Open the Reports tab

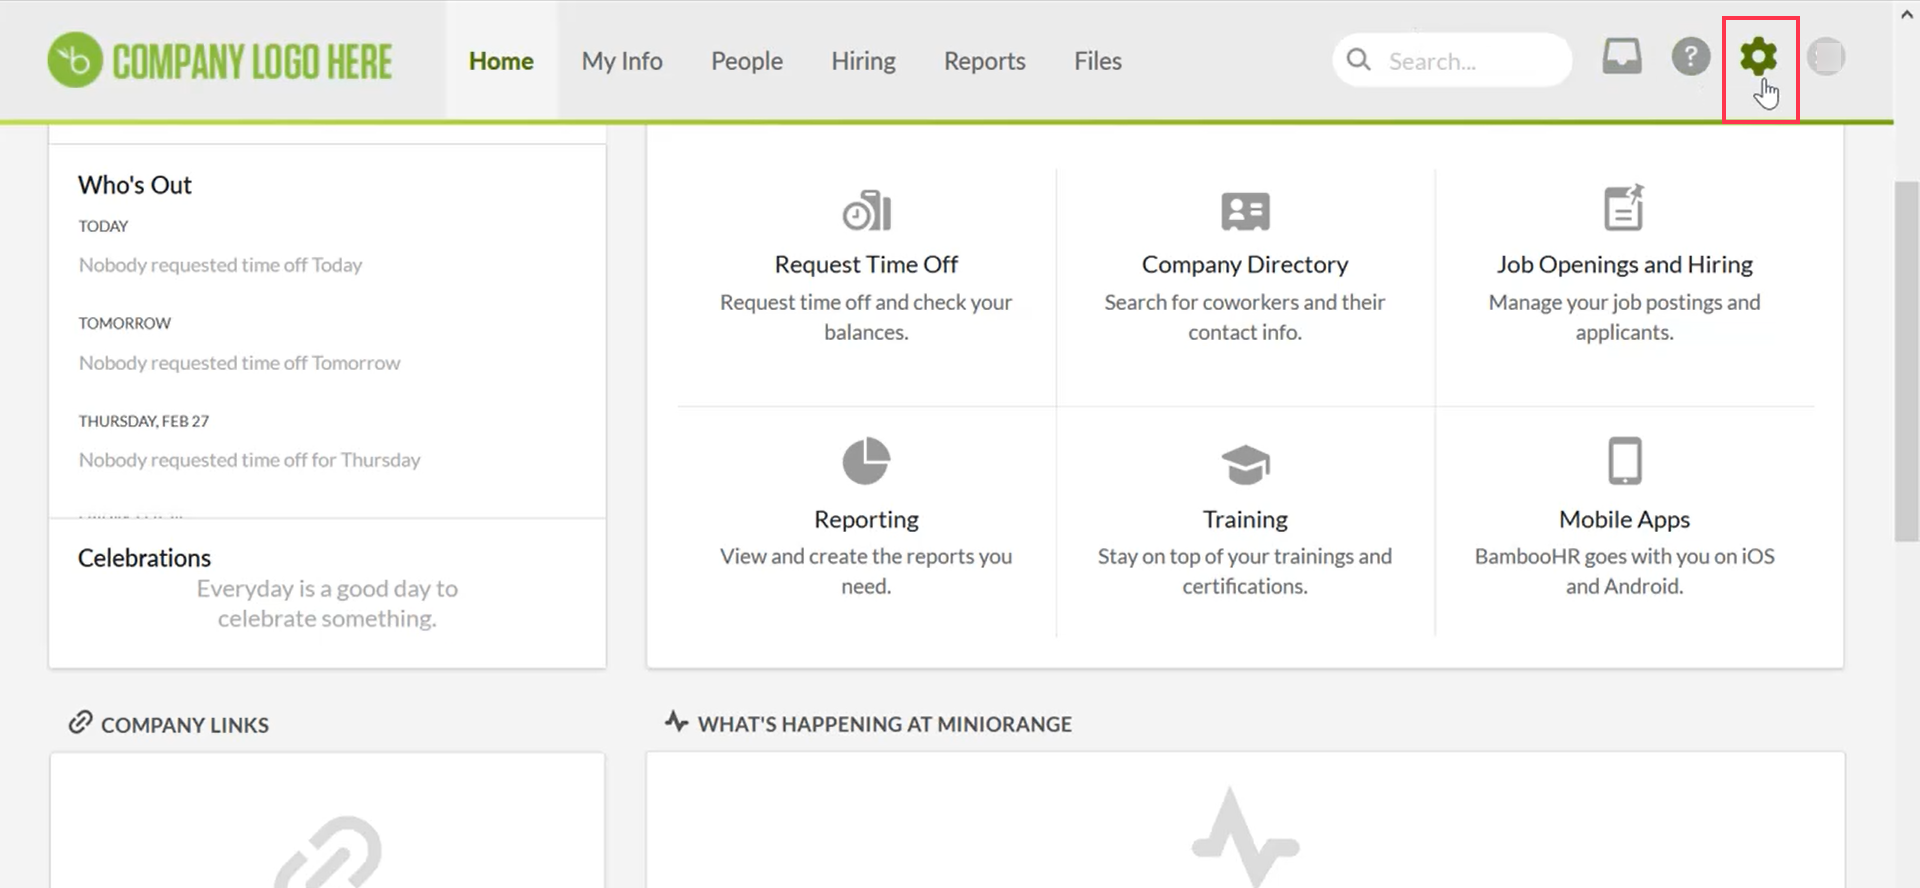coord(985,61)
